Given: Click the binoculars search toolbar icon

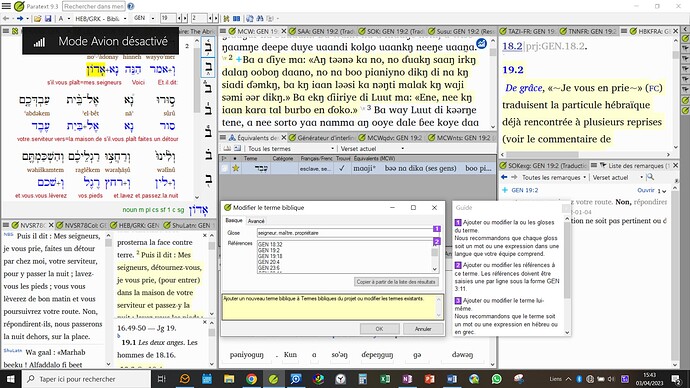Looking at the screenshot, I should click(260, 18).
